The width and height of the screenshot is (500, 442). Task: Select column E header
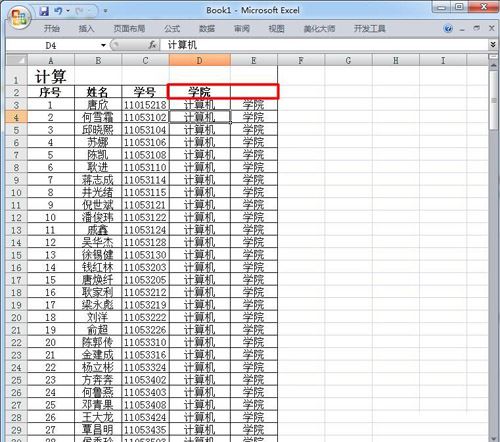[254, 60]
